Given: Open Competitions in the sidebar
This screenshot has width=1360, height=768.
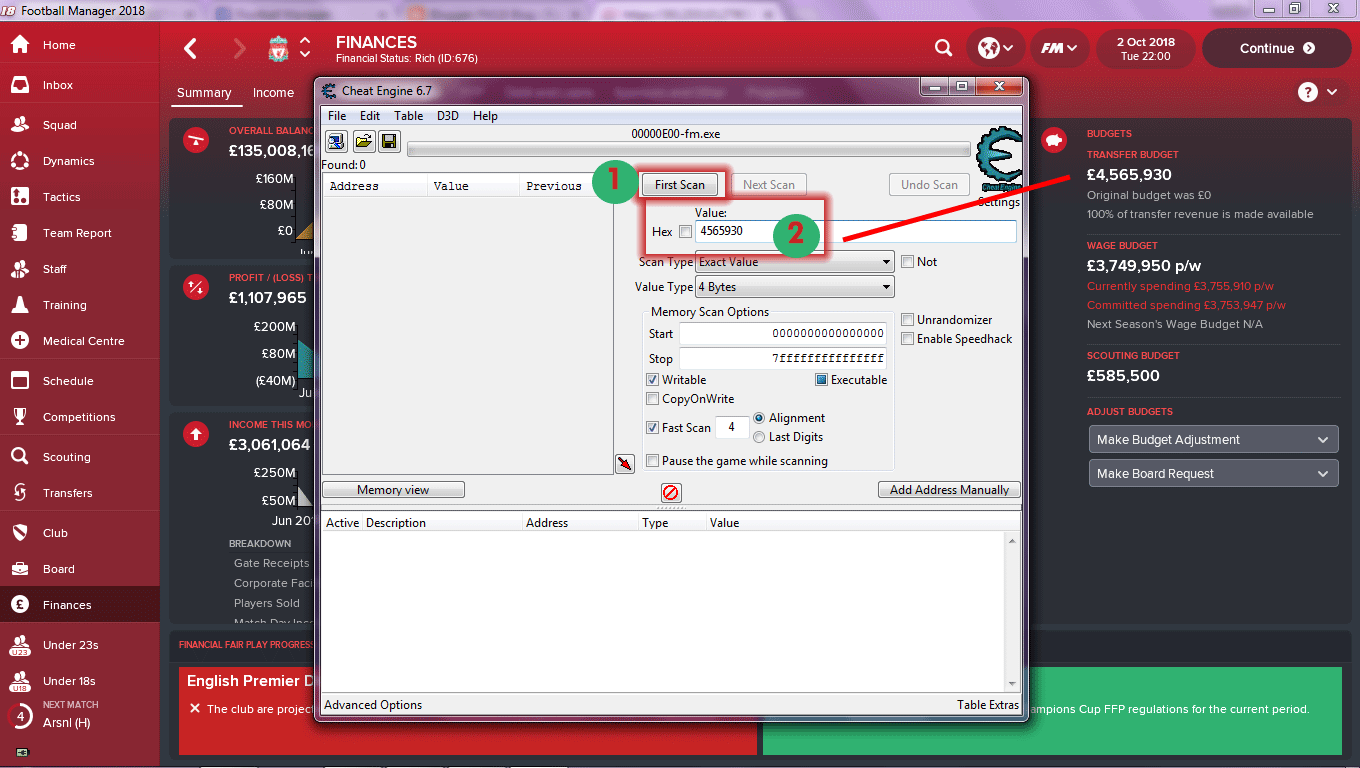Looking at the screenshot, I should [x=80, y=417].
